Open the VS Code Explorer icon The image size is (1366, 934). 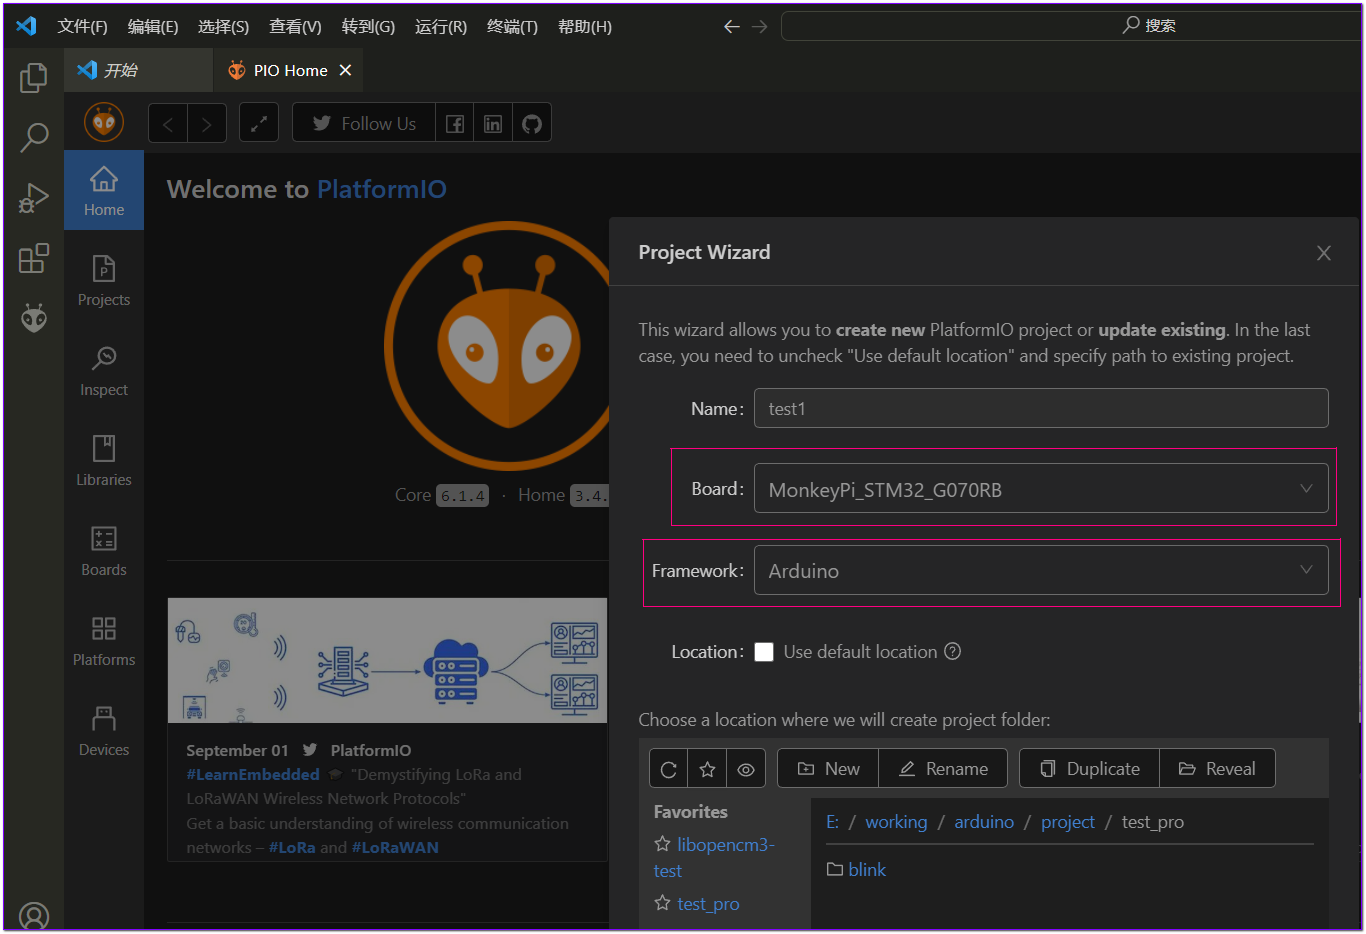click(x=33, y=77)
